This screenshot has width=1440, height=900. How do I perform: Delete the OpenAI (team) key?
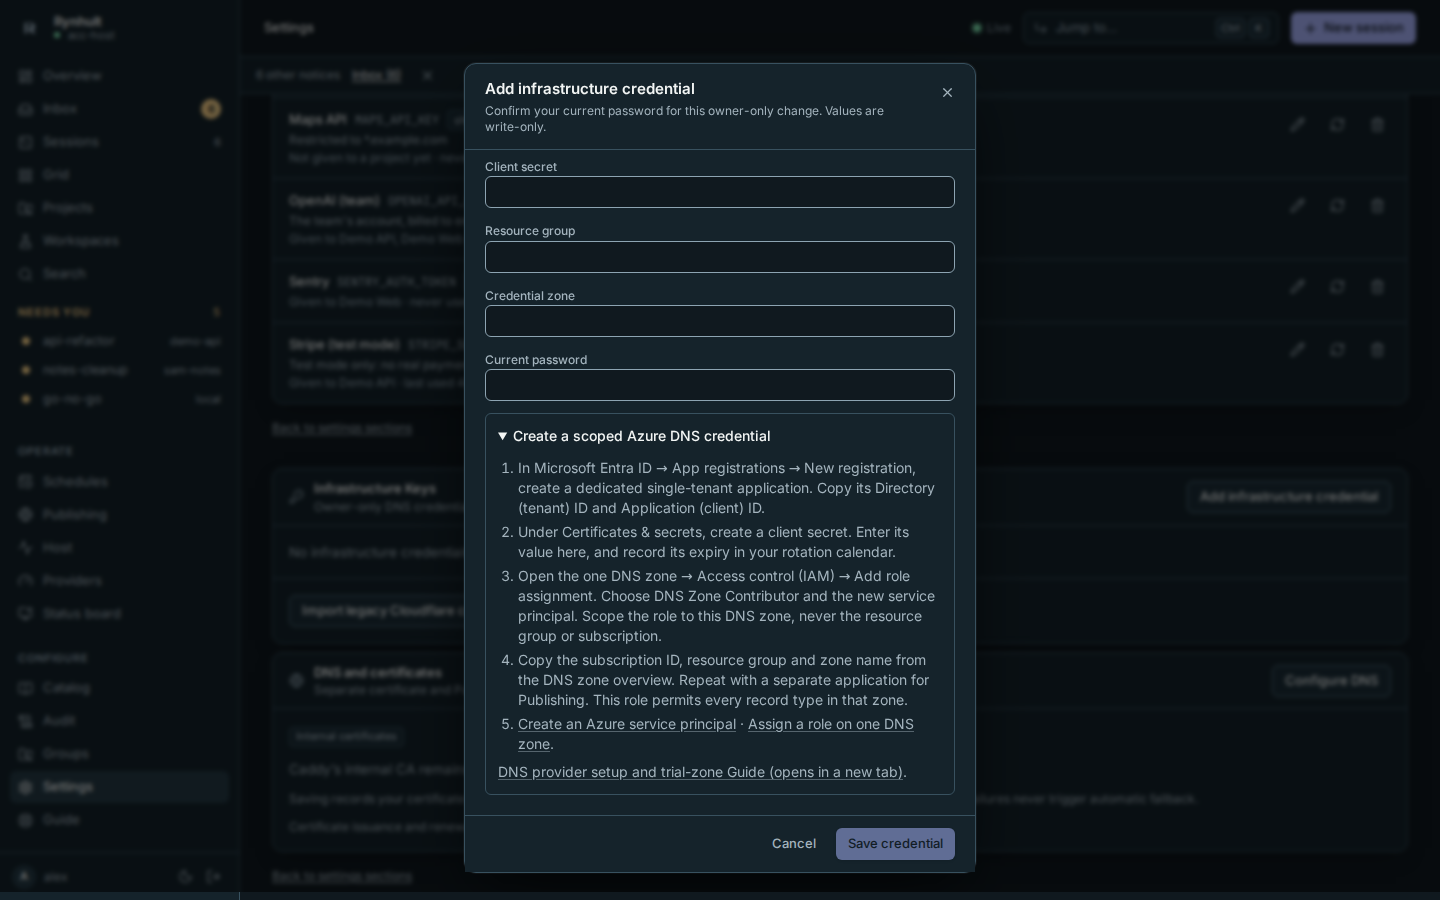pyautogui.click(x=1377, y=206)
